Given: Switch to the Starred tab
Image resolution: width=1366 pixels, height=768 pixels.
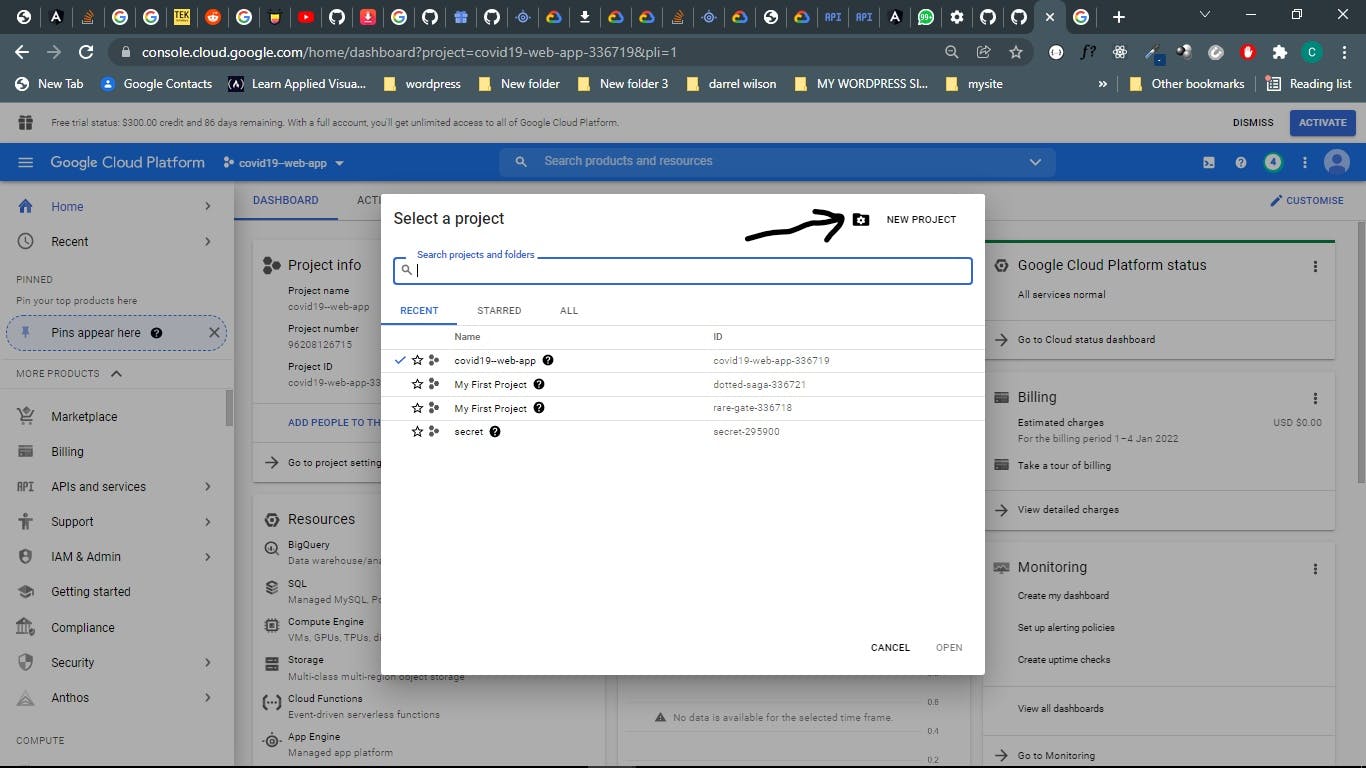Looking at the screenshot, I should coord(499,310).
